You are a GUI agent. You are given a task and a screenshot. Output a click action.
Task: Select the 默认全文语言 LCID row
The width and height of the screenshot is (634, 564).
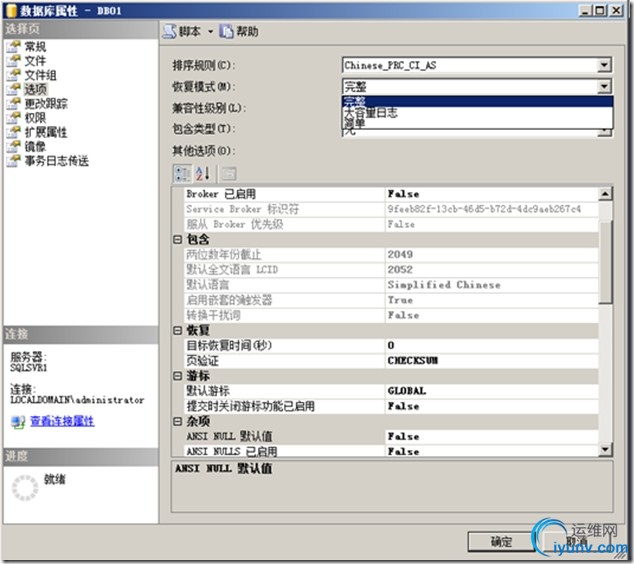(391, 270)
